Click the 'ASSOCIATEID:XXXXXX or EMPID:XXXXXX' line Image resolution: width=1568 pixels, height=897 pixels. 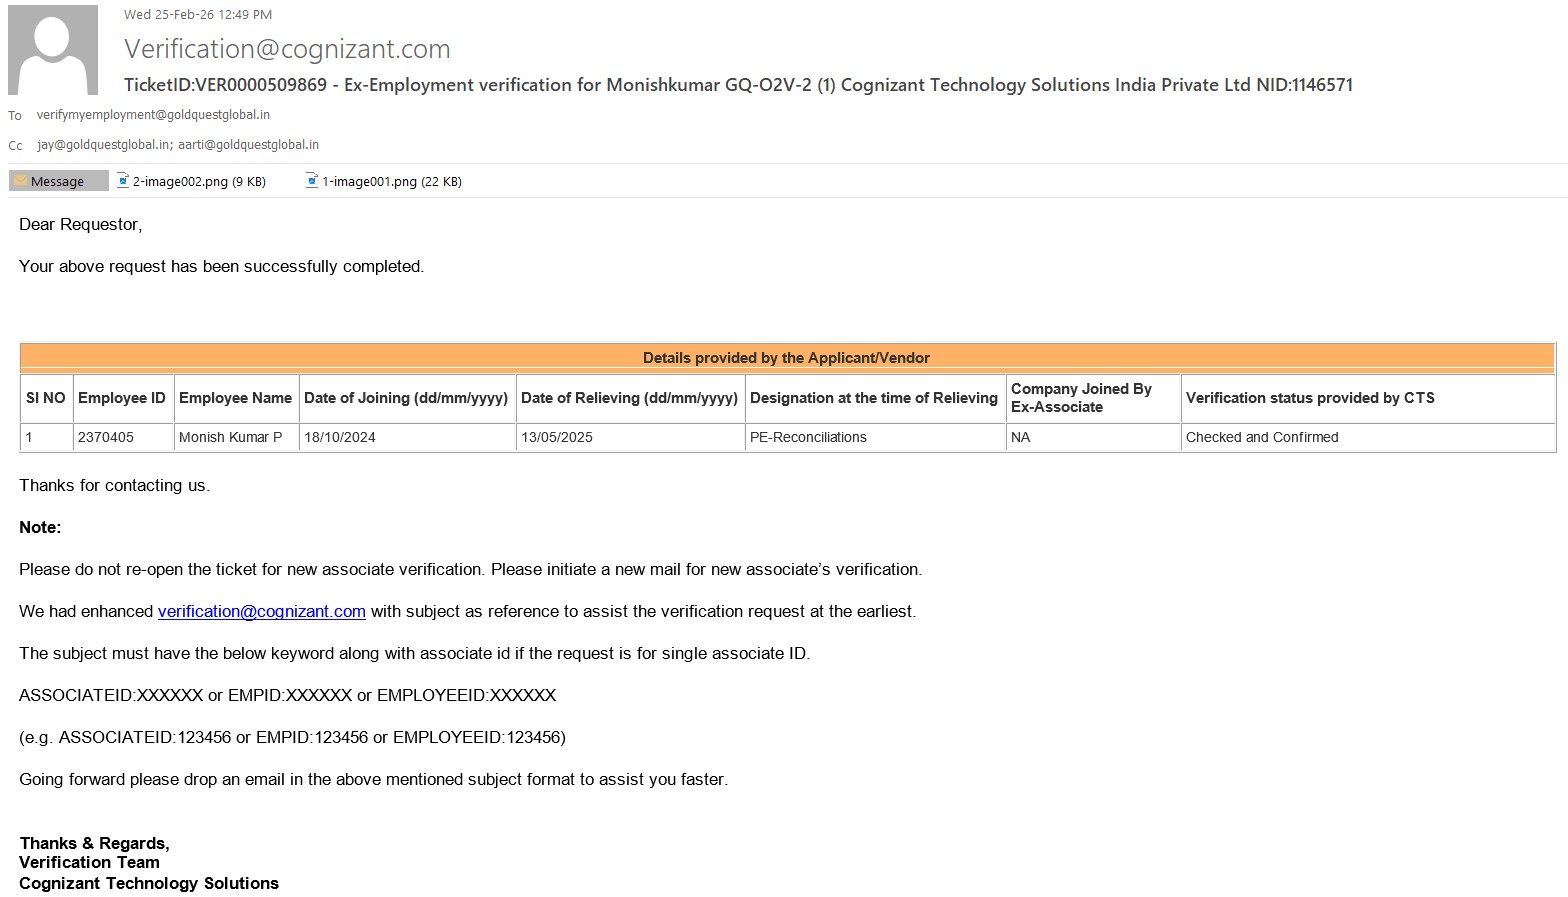(x=288, y=696)
